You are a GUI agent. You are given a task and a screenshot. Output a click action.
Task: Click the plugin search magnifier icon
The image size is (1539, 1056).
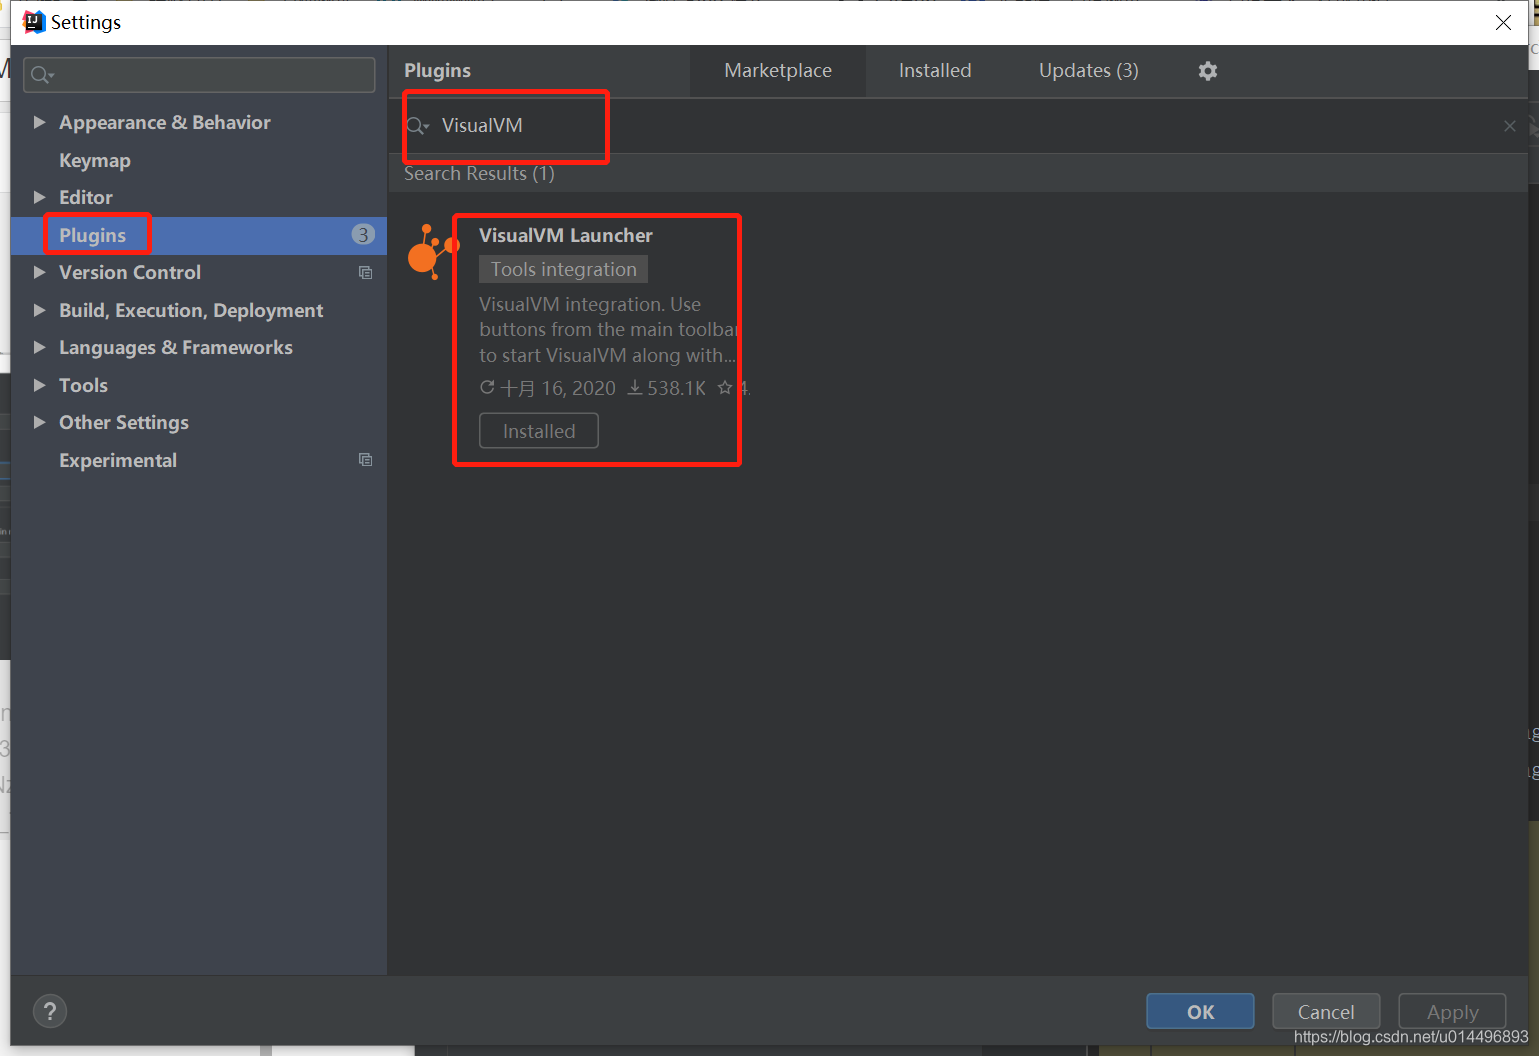pyautogui.click(x=417, y=126)
